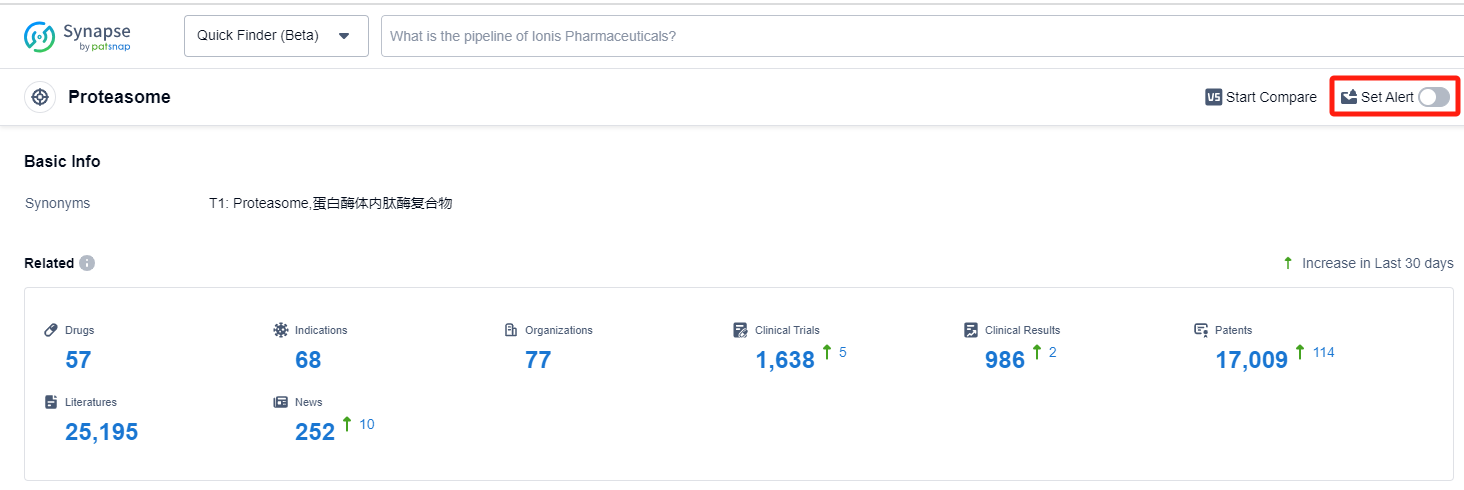Enable the Set Alert toggle switch

(1433, 97)
